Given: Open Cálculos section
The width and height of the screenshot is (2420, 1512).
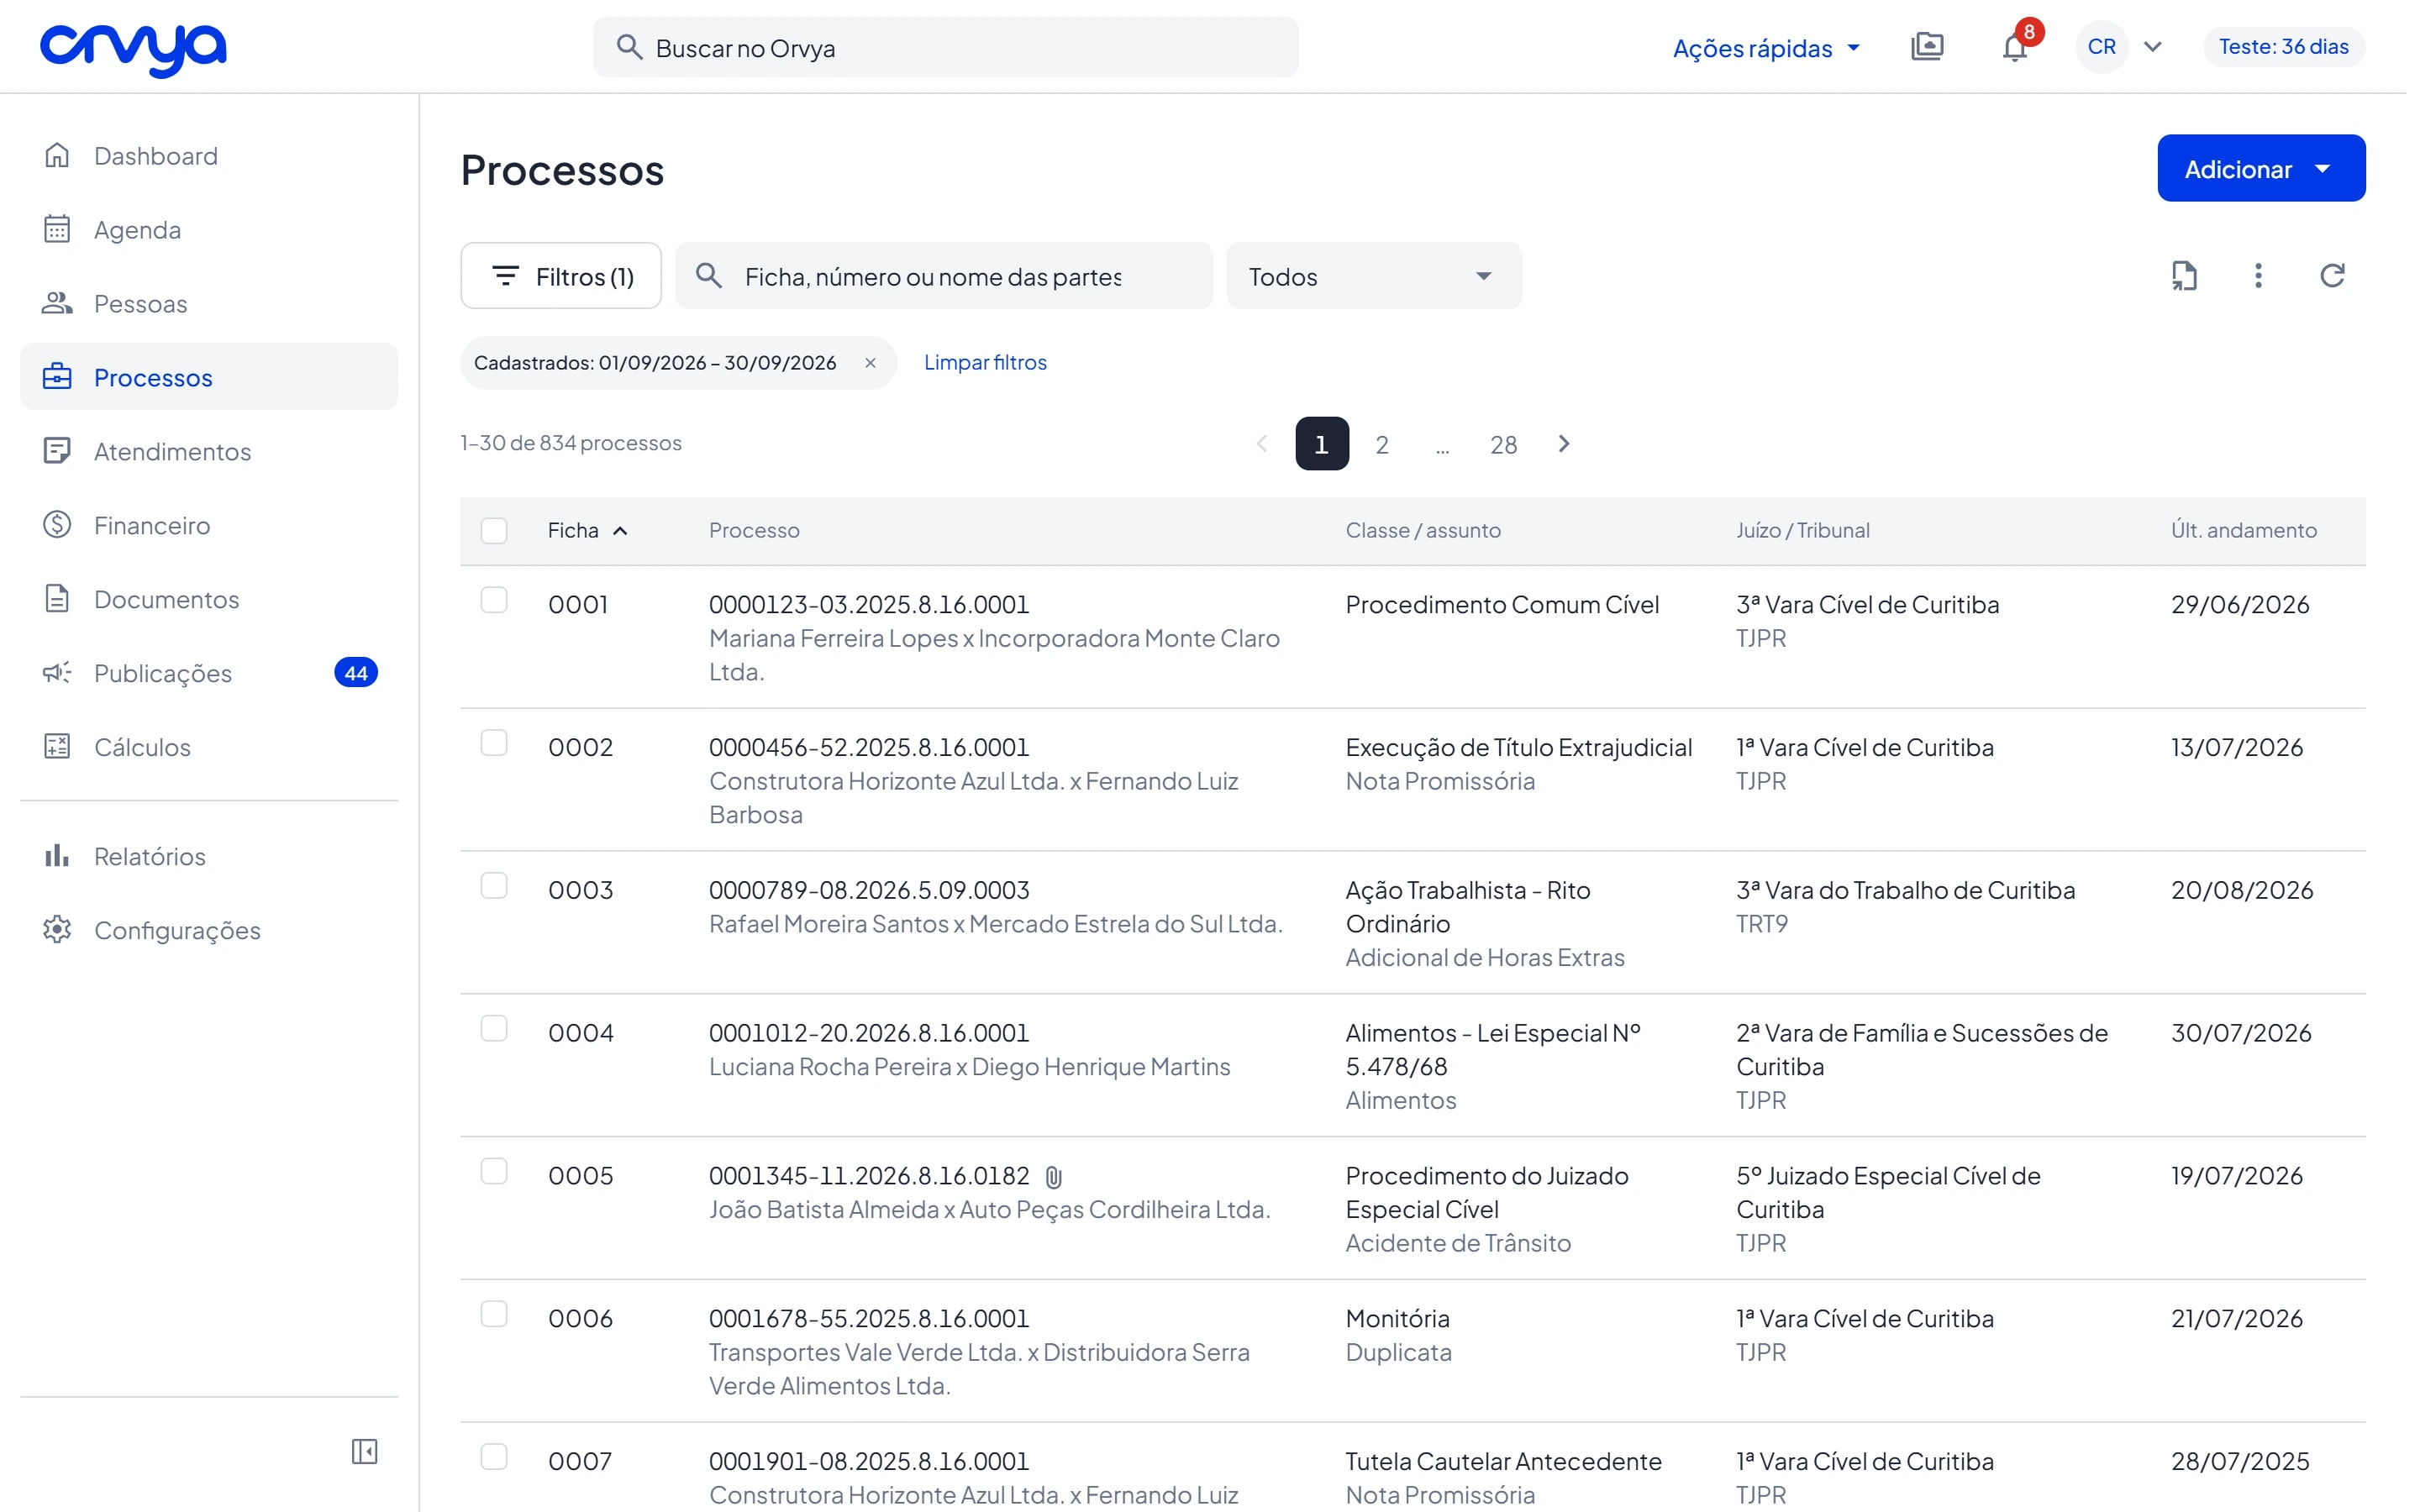Looking at the screenshot, I should point(209,748).
